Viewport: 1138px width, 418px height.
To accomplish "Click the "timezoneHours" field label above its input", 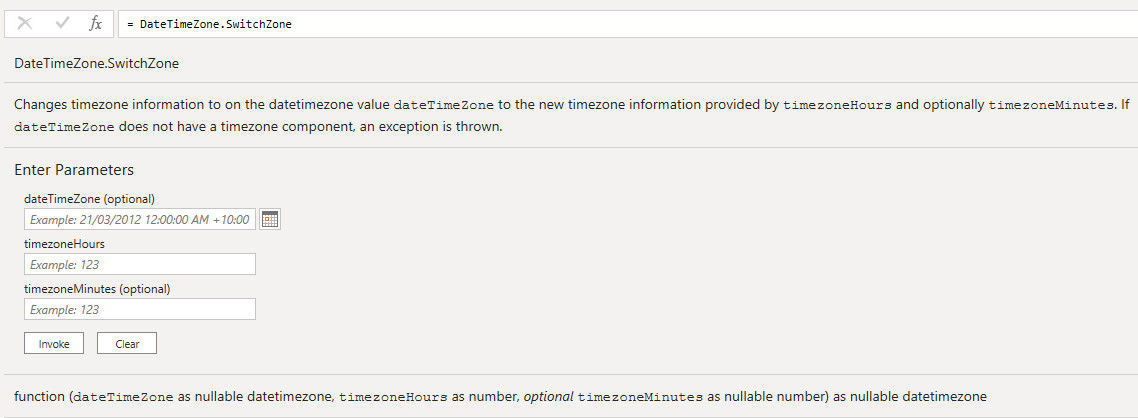I will pyautogui.click(x=64, y=243).
